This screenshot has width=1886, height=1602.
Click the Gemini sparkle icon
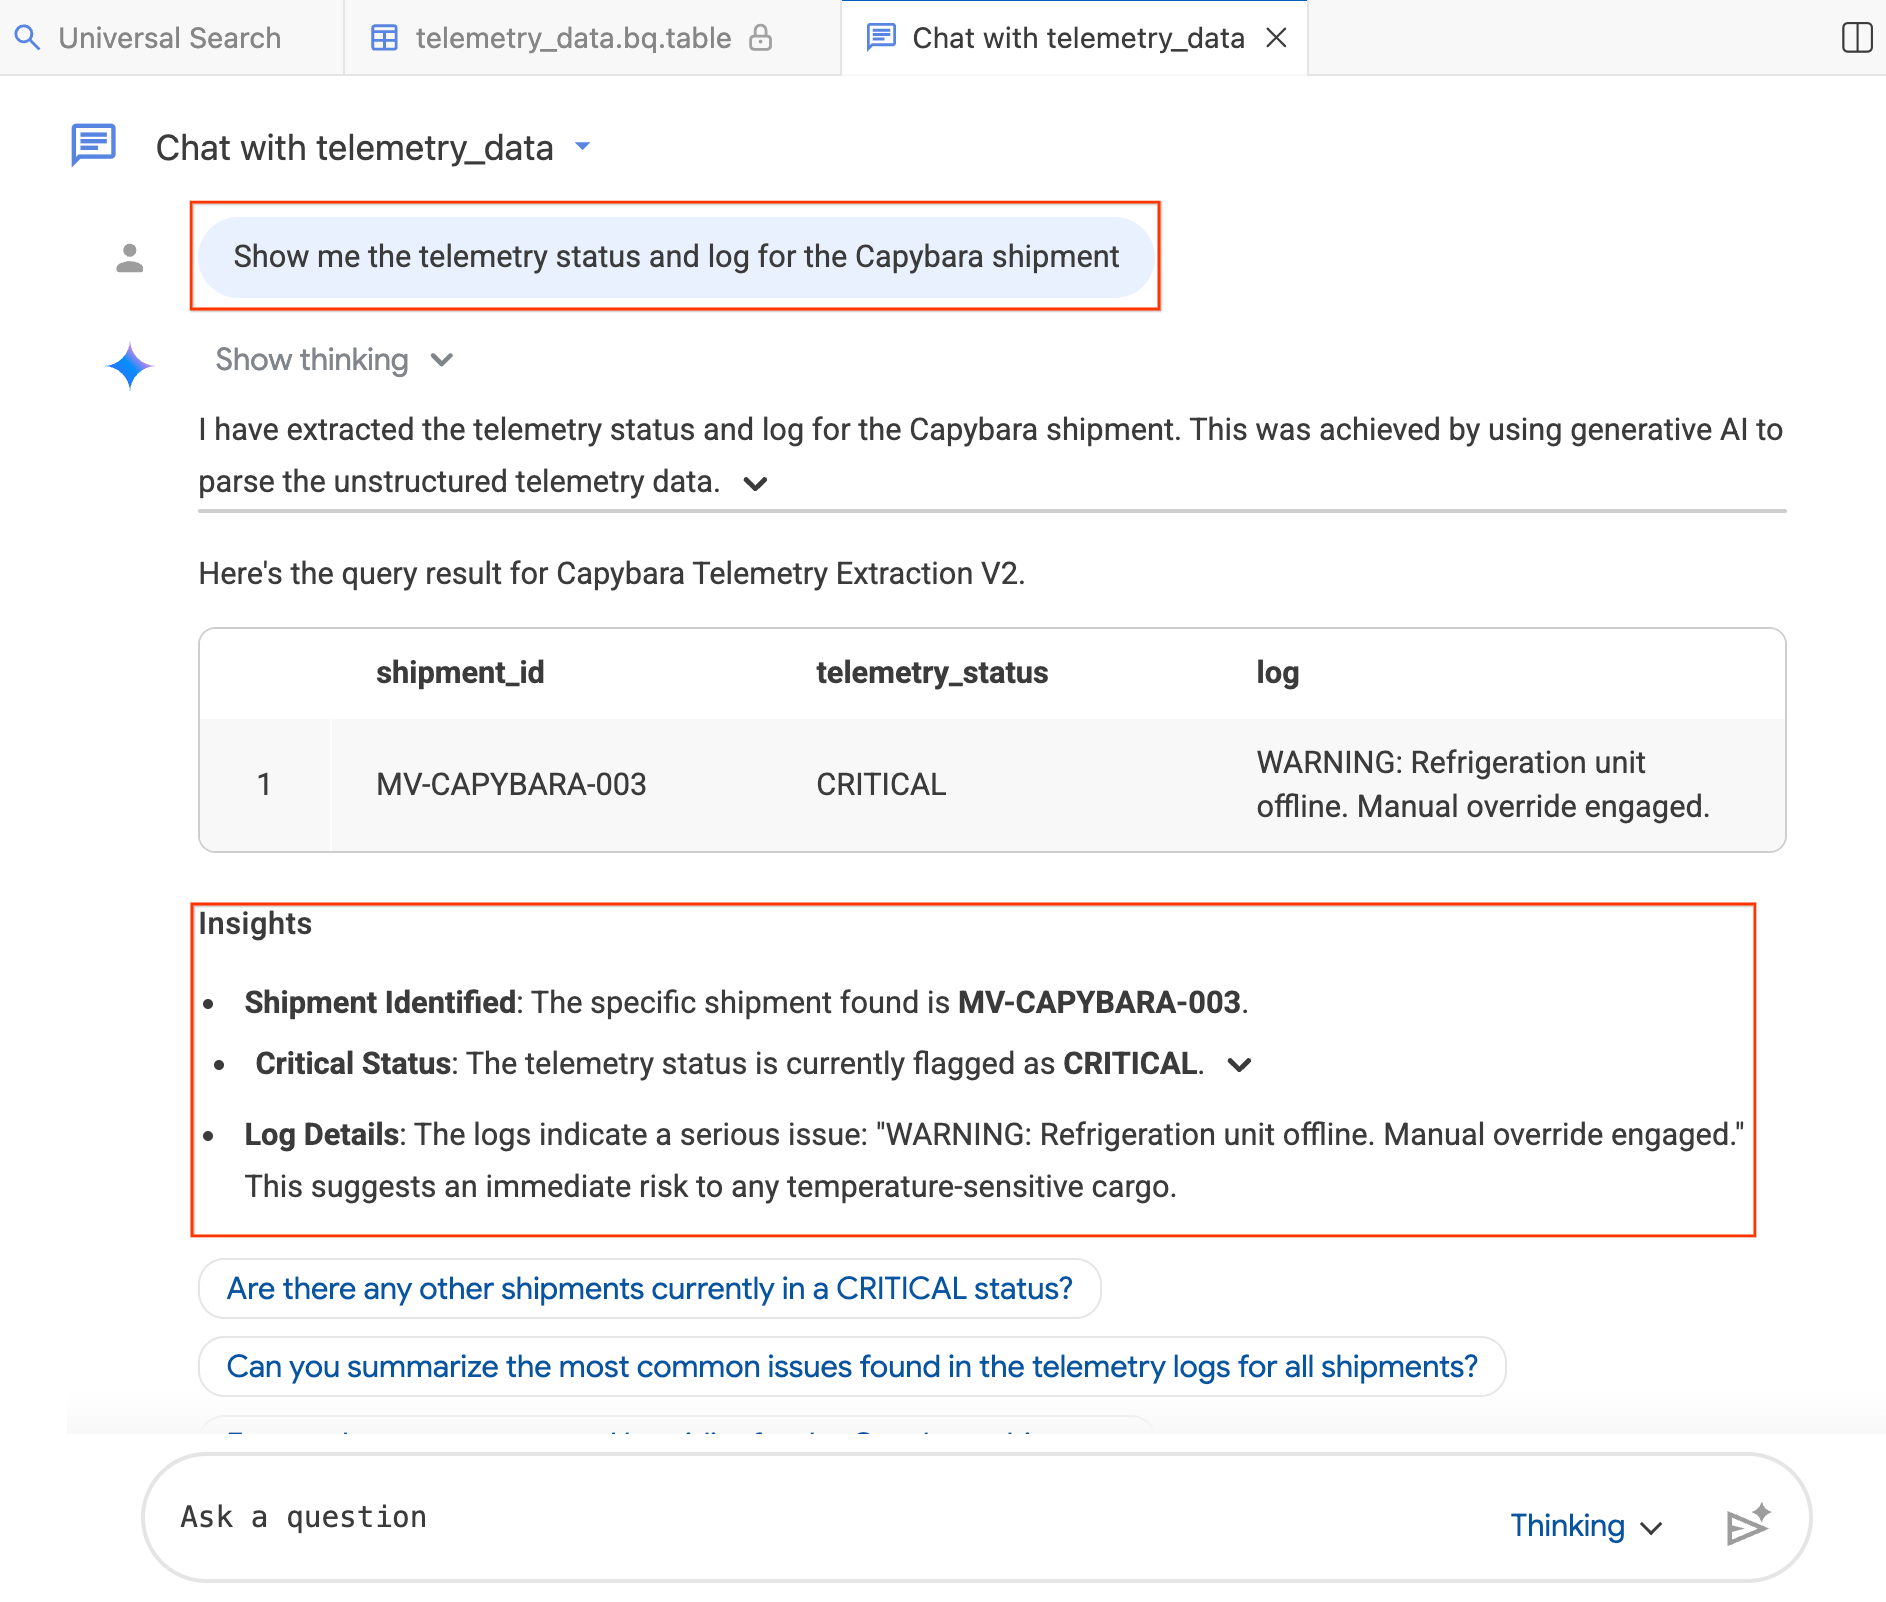130,366
